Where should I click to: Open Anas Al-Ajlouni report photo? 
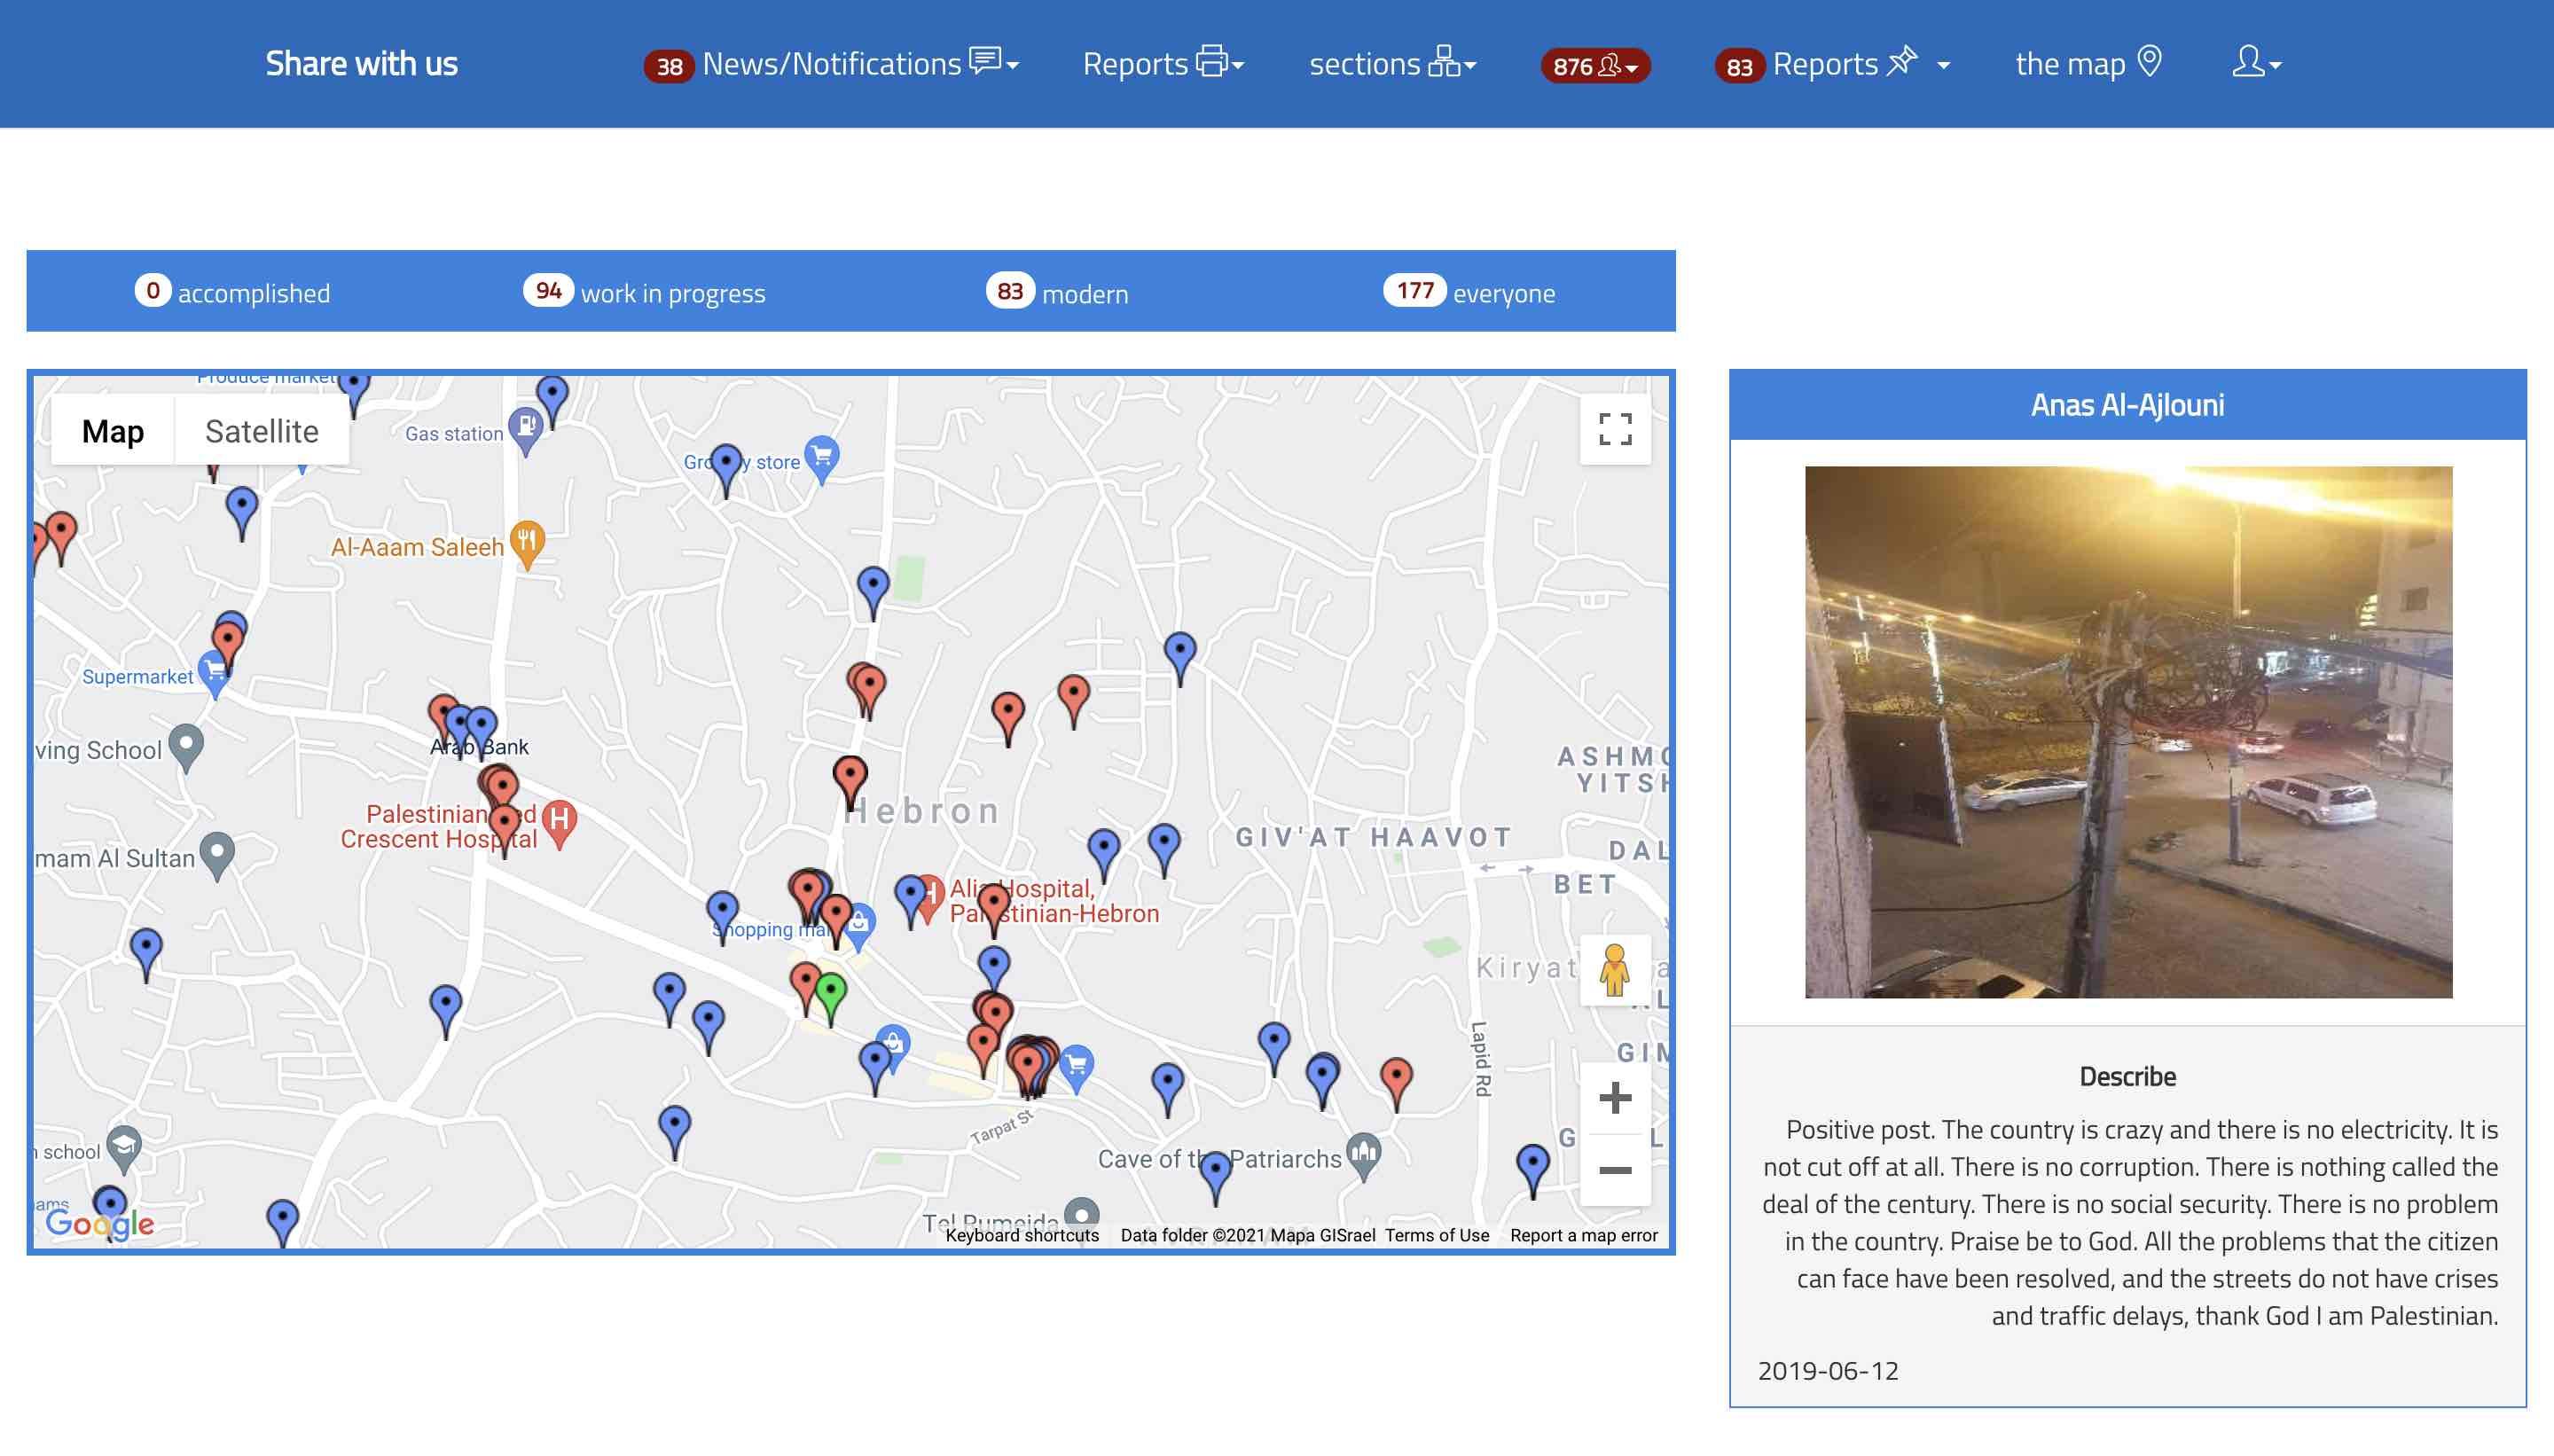coord(2127,731)
